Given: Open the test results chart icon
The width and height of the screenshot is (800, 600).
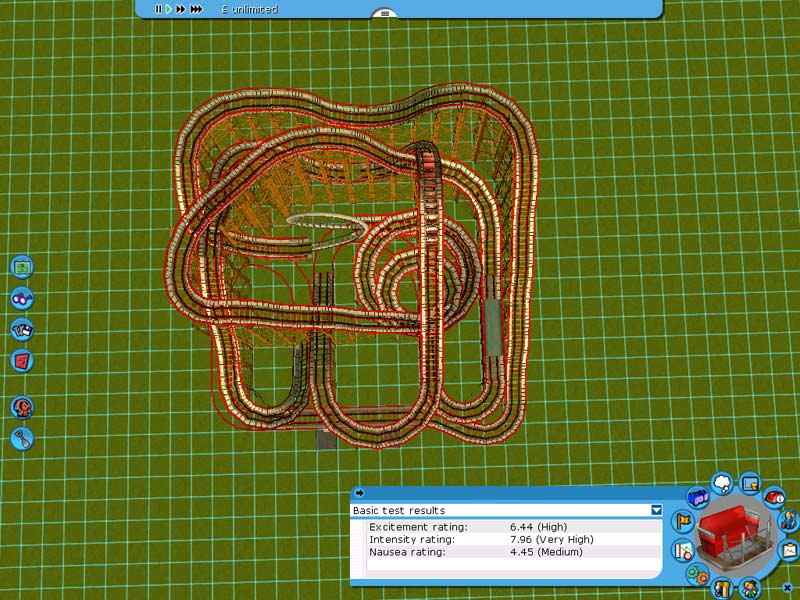Looking at the screenshot, I should (683, 551).
